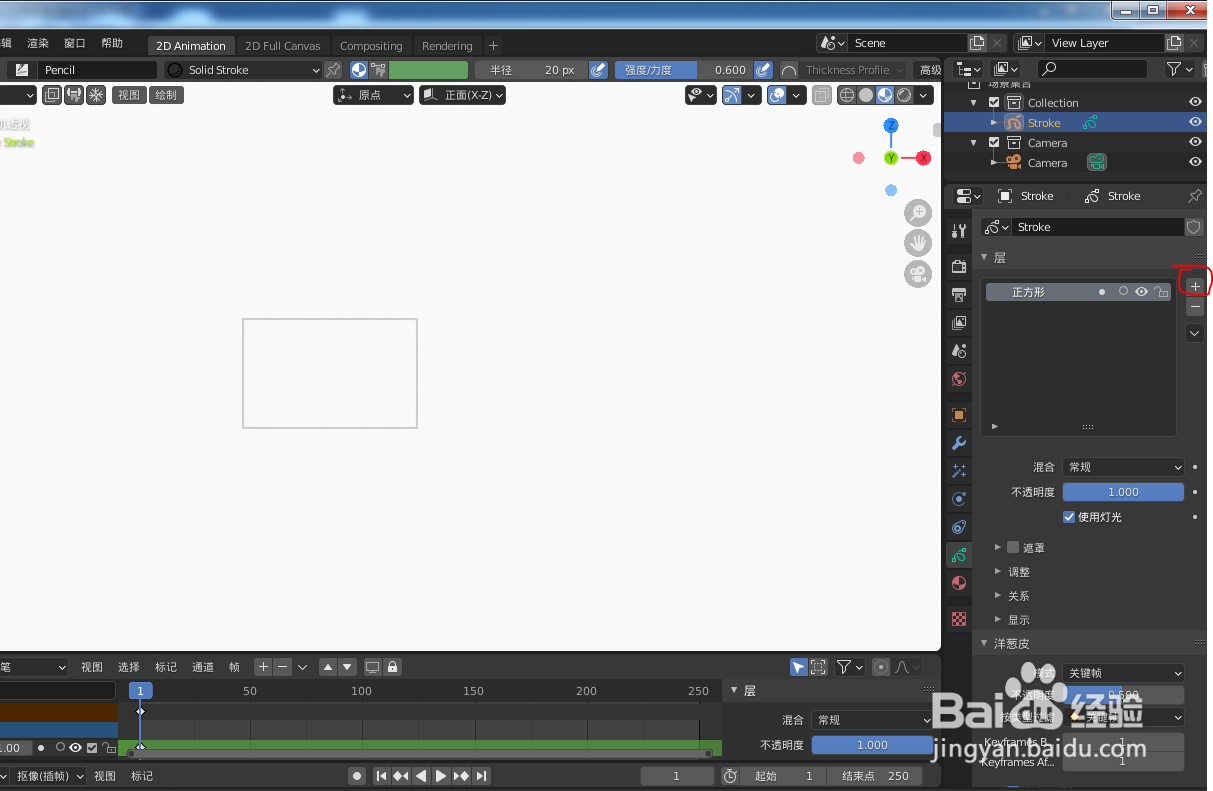Toggle lock on 正方形 layer

click(x=1160, y=292)
